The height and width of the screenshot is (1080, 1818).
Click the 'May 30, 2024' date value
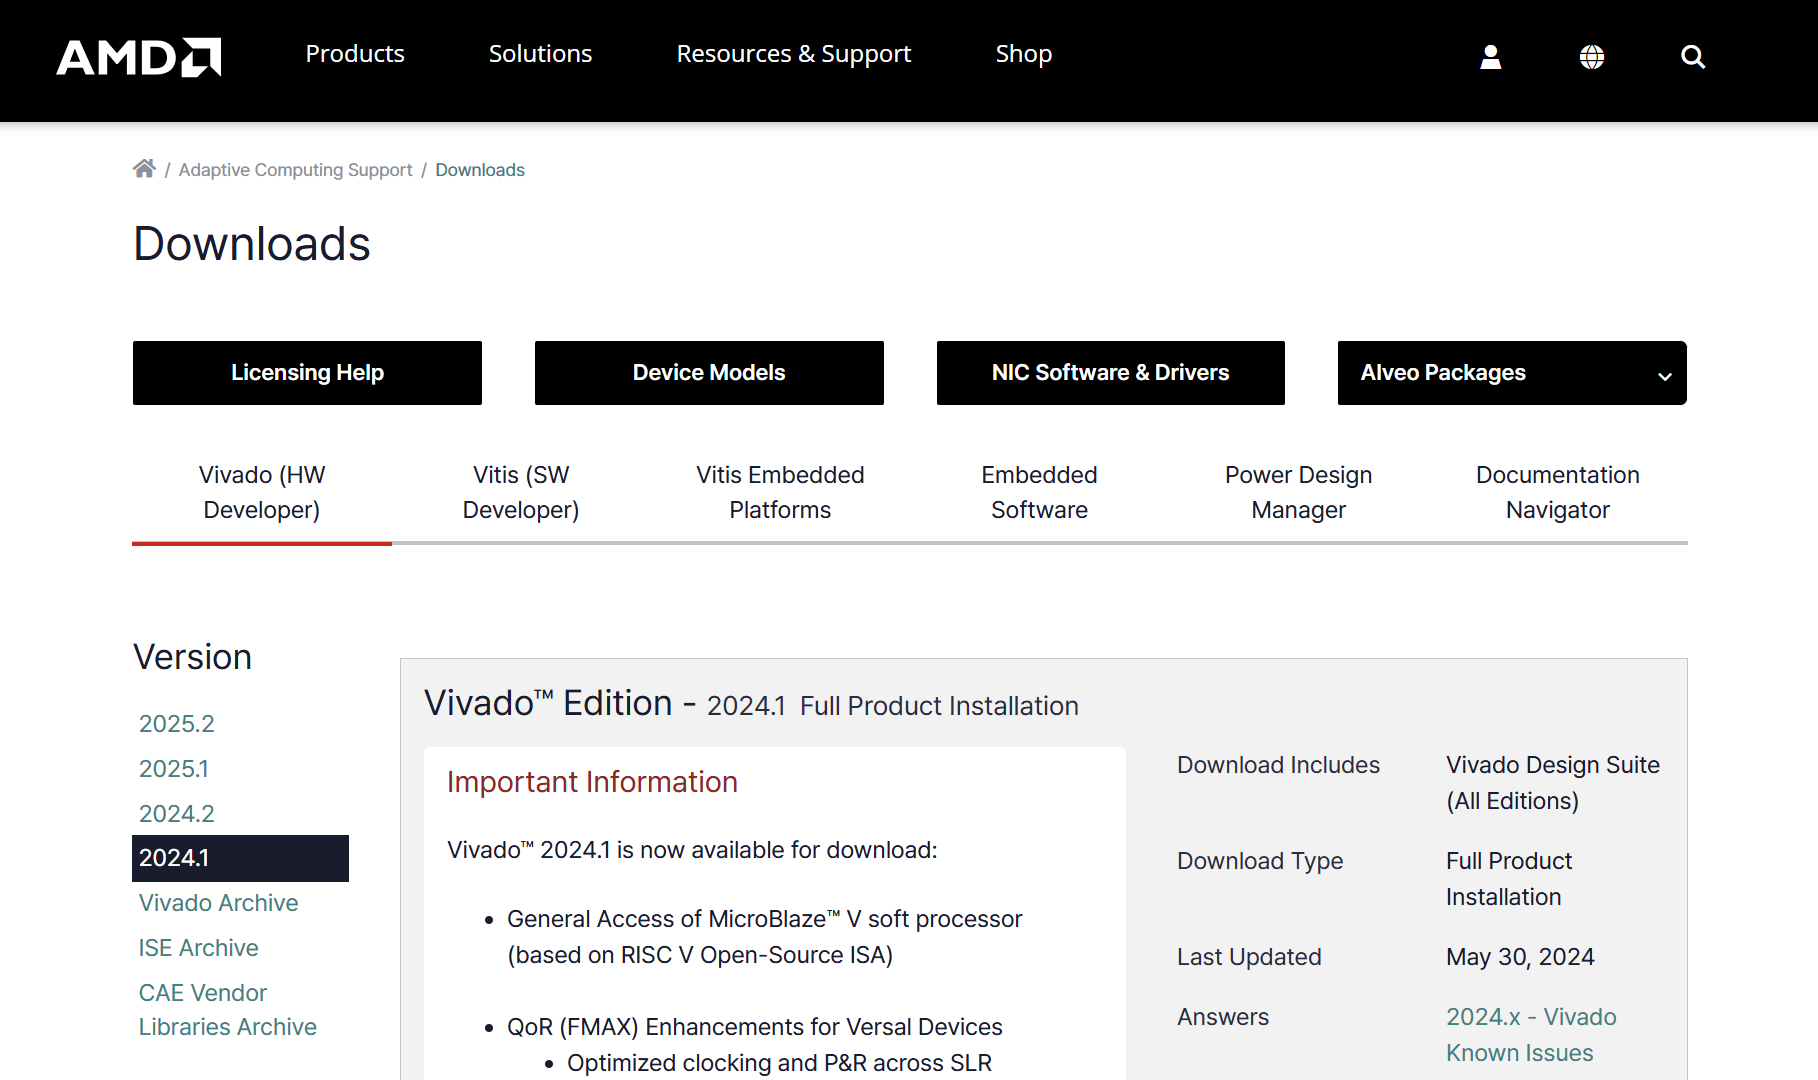(x=1520, y=957)
